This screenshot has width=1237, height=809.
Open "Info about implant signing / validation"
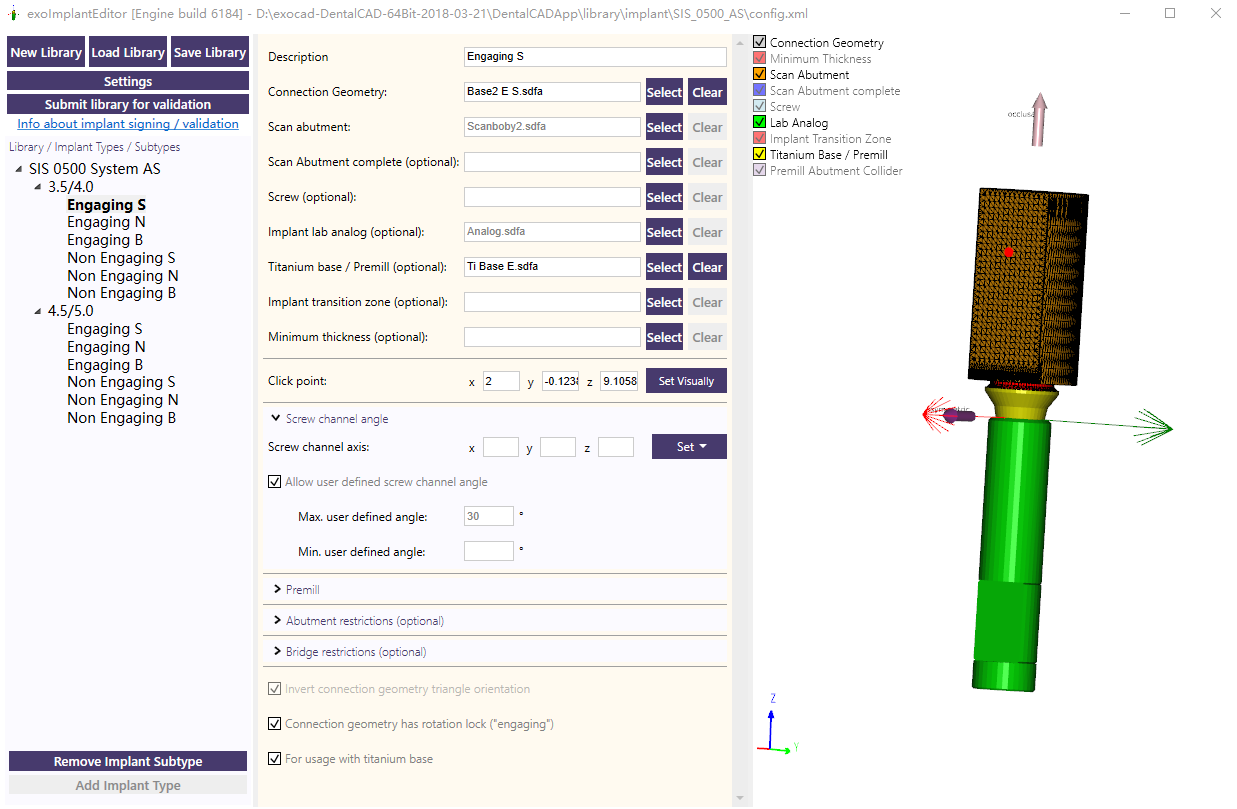pyautogui.click(x=127, y=124)
